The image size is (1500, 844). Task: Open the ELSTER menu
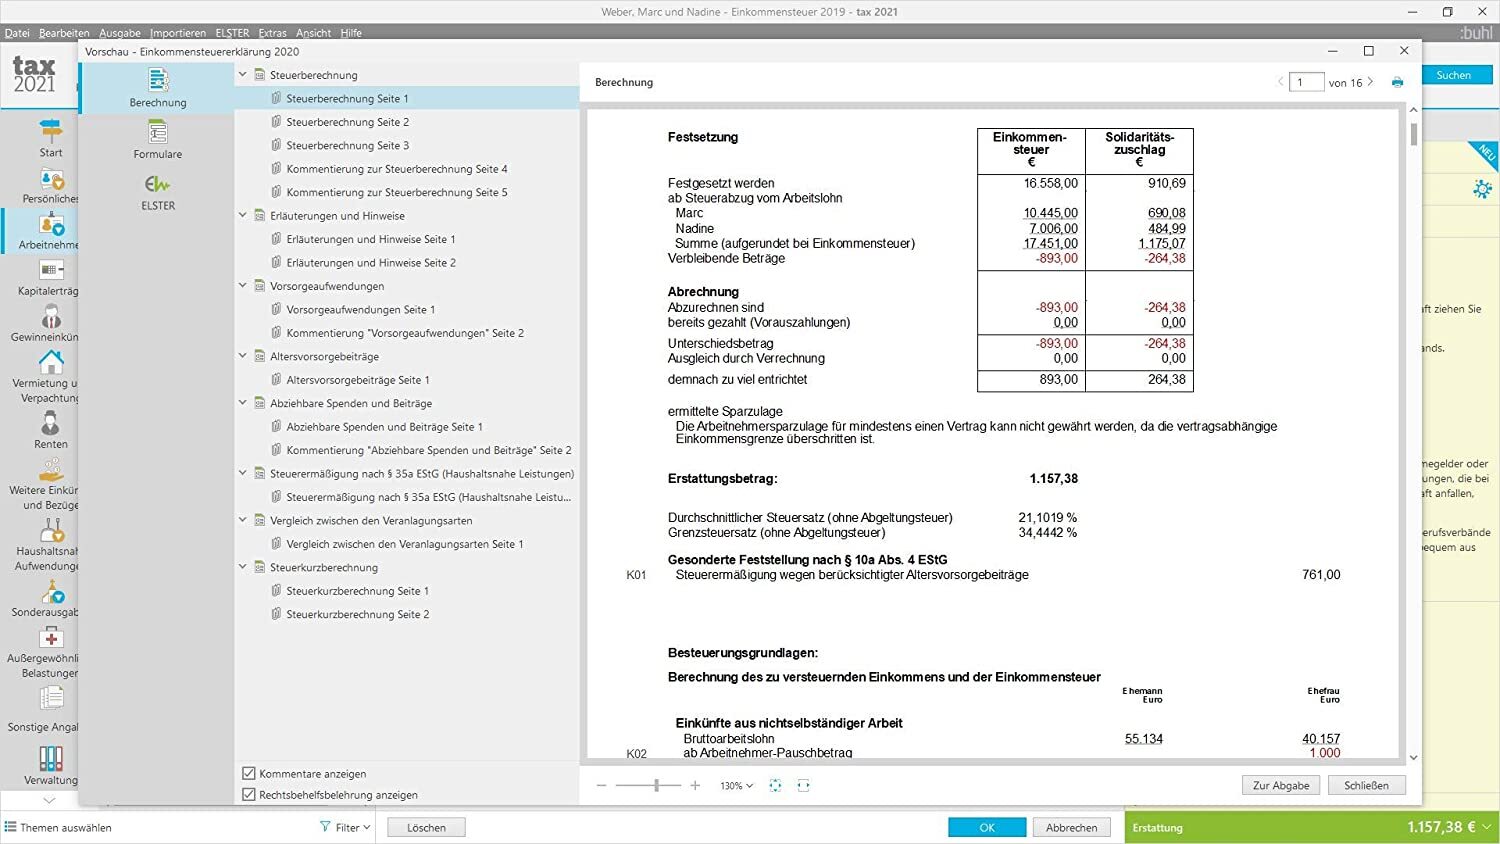pos(232,33)
